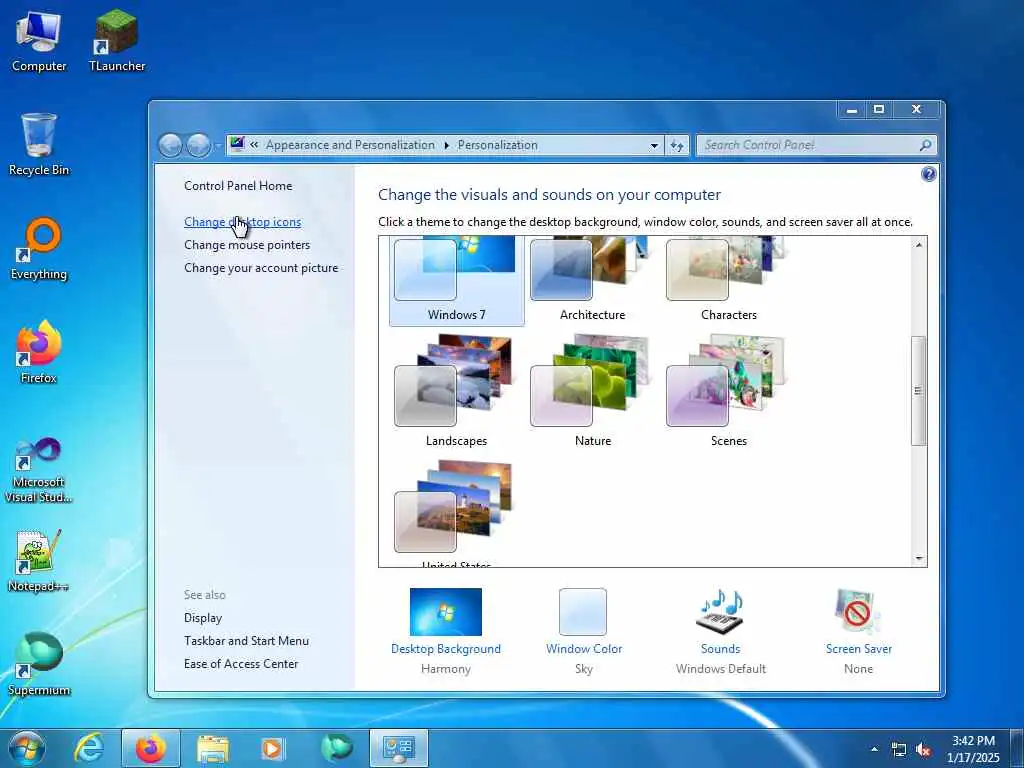Click the Control Panel address bar icon

click(x=237, y=144)
